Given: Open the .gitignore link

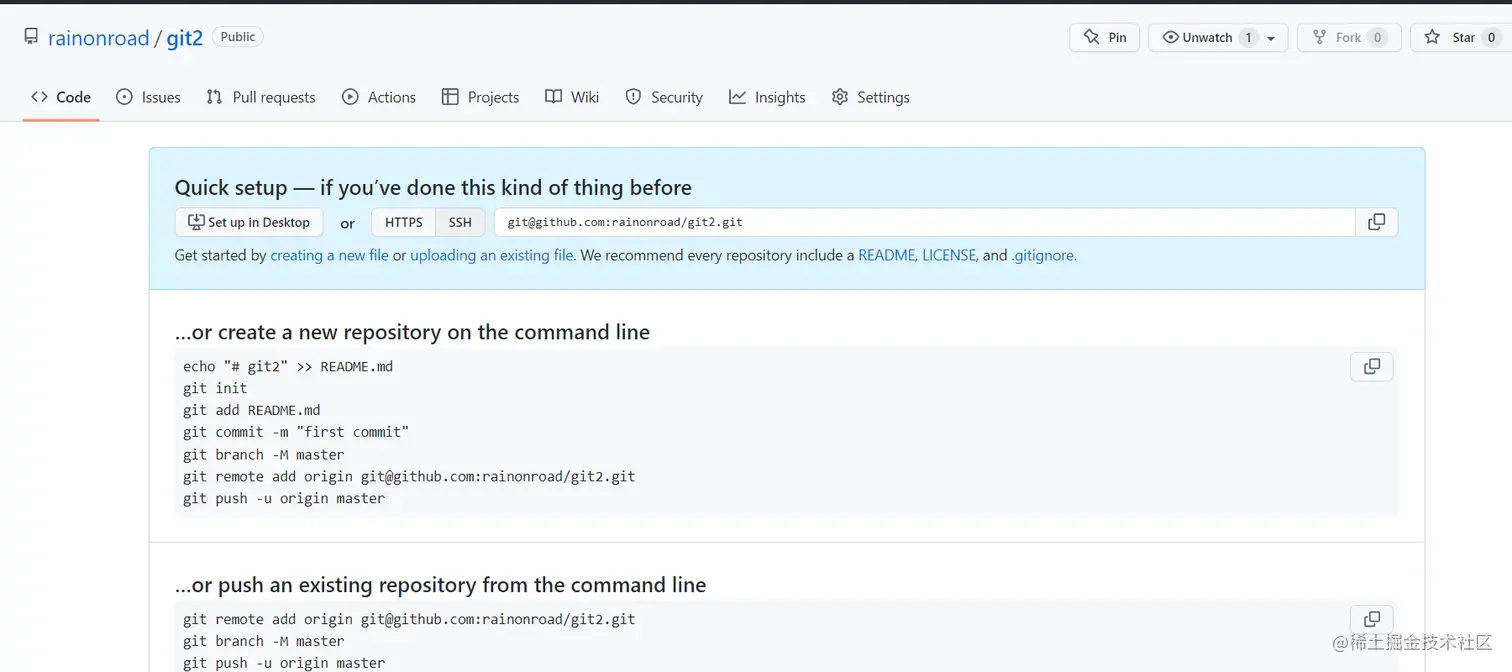Looking at the screenshot, I should (1042, 255).
